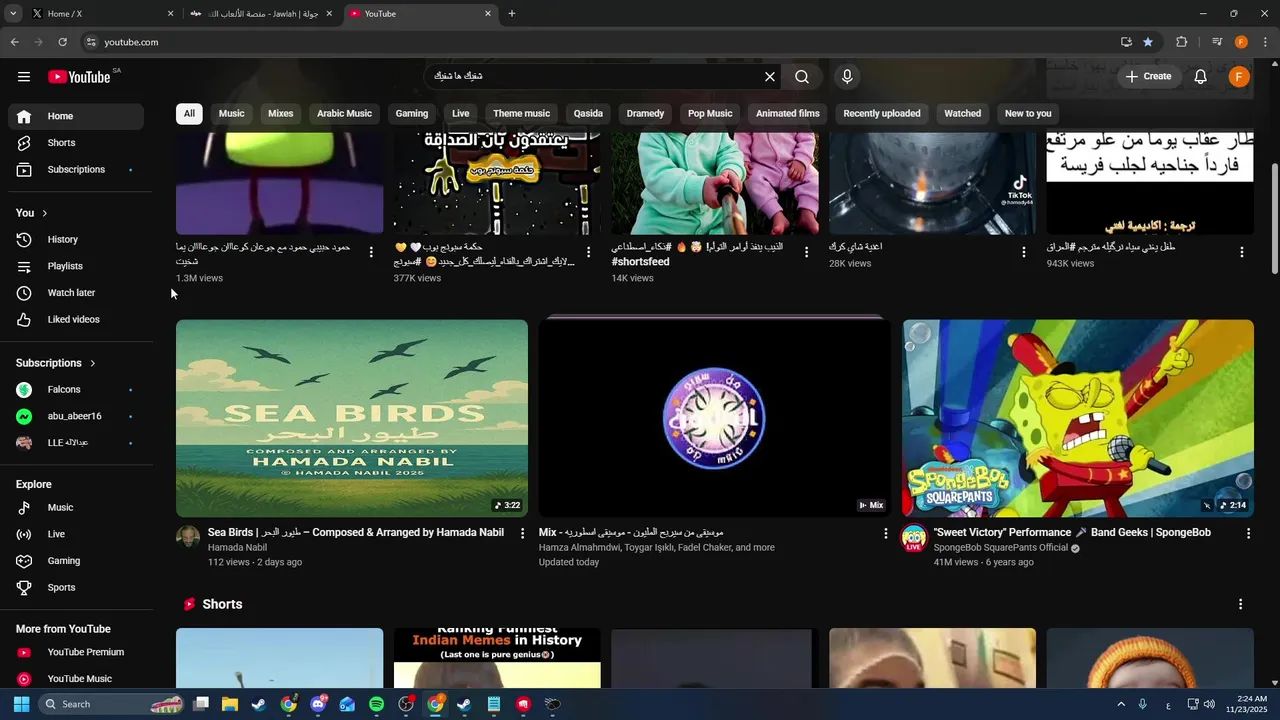Open Falcons channel subscription
This screenshot has width=1280, height=720.
pyautogui.click(x=76, y=390)
